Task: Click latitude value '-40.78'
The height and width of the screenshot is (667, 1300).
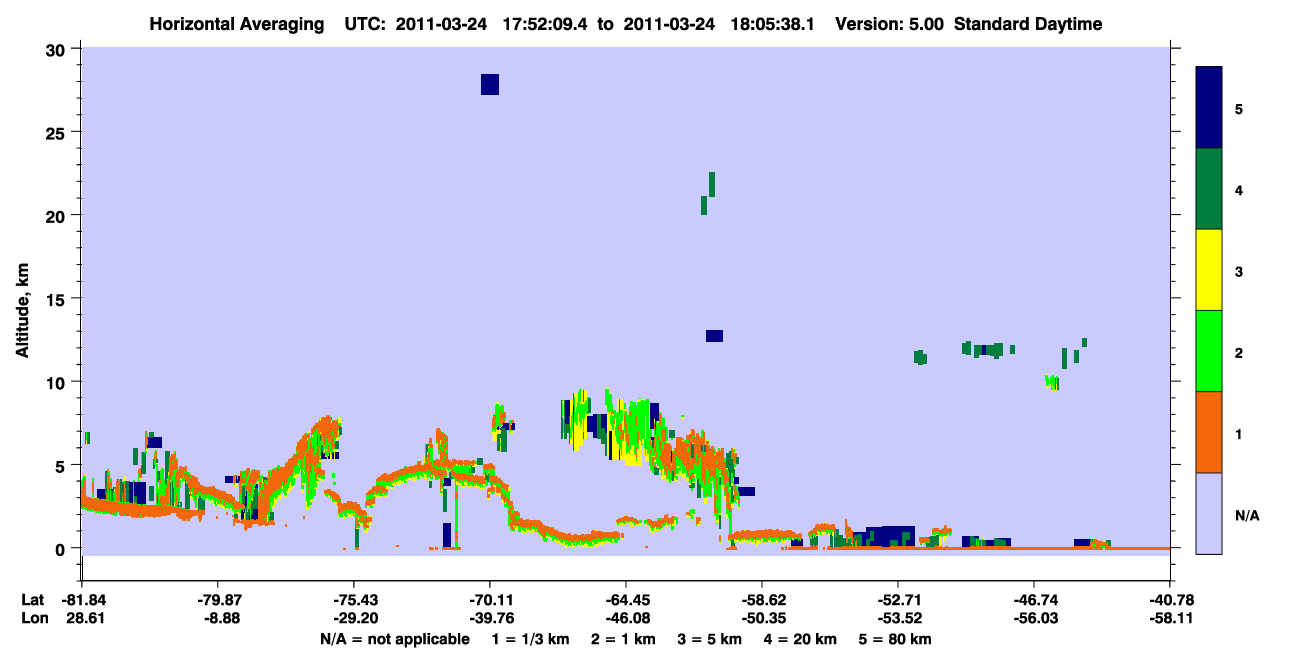Action: [x=1170, y=600]
